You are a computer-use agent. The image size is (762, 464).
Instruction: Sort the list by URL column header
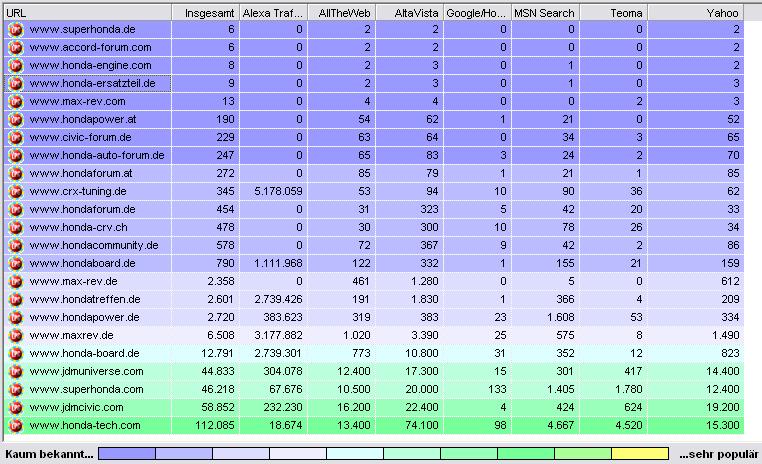[86, 11]
